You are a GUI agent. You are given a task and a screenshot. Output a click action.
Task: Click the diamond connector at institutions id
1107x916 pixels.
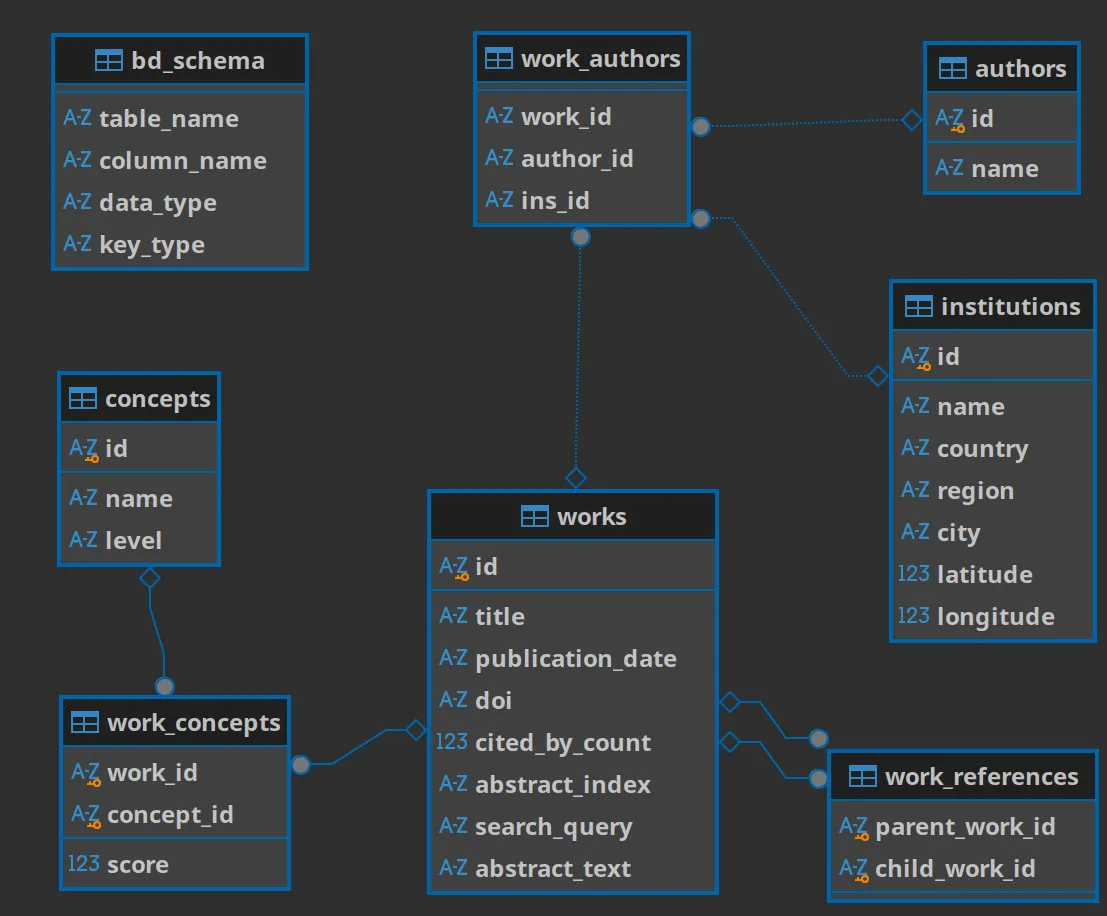(x=878, y=376)
